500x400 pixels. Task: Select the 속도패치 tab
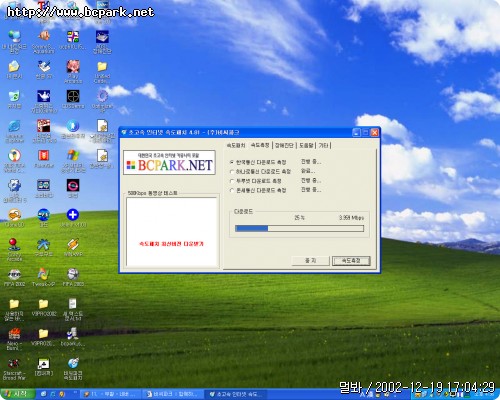tap(236, 145)
